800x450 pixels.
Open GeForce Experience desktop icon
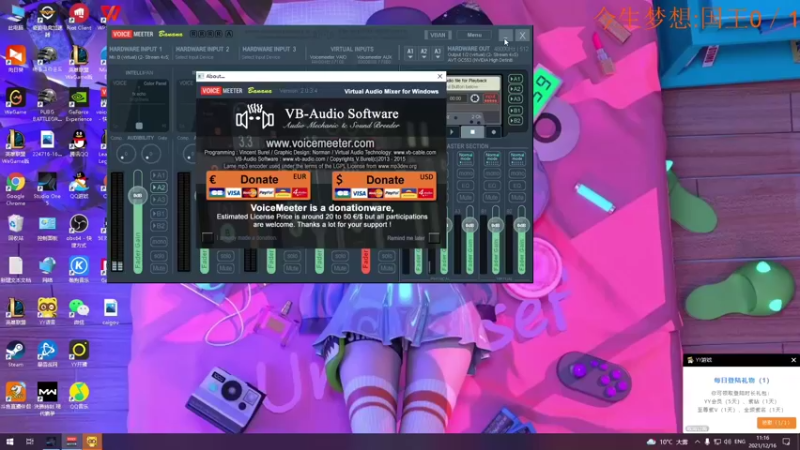tap(79, 106)
